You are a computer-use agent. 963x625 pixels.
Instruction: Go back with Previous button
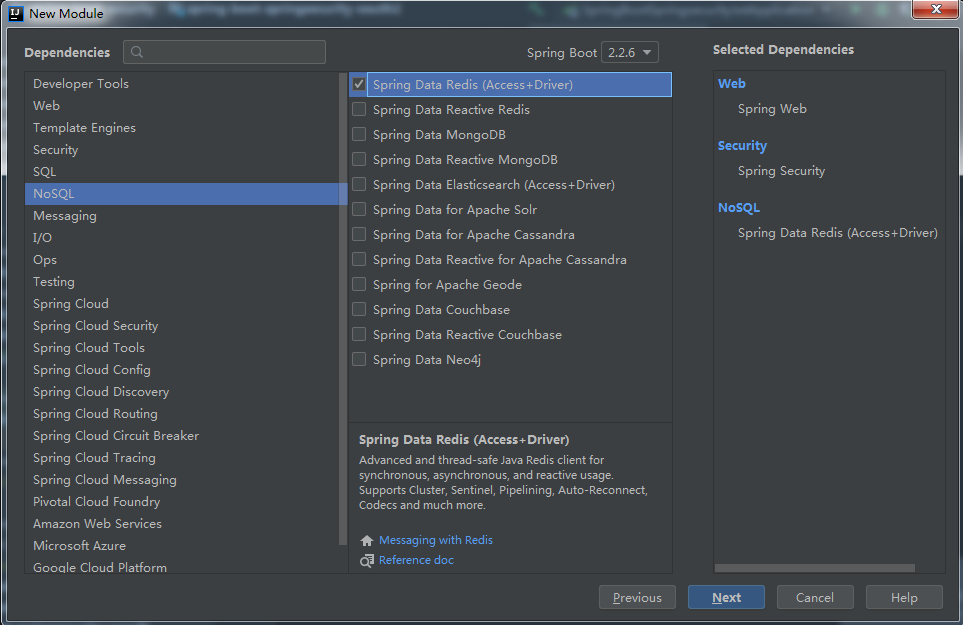(637, 598)
